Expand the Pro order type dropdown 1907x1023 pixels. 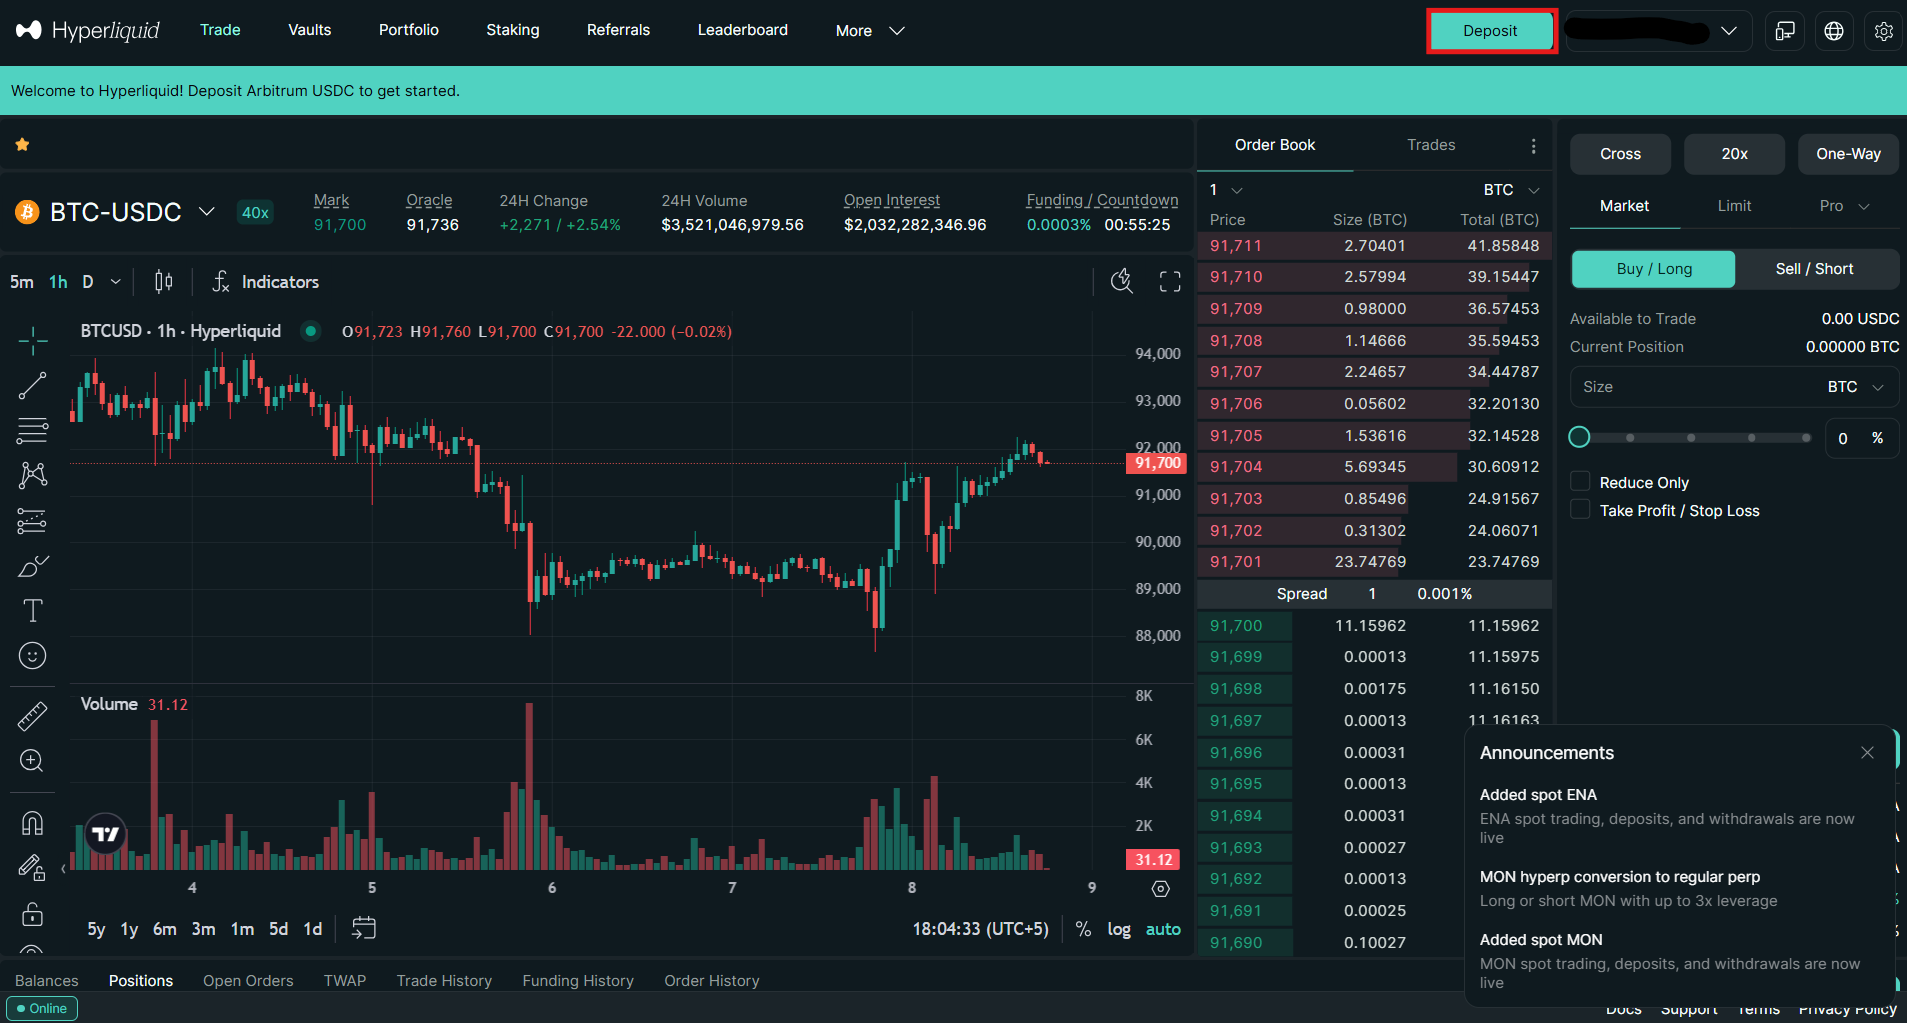[1843, 206]
